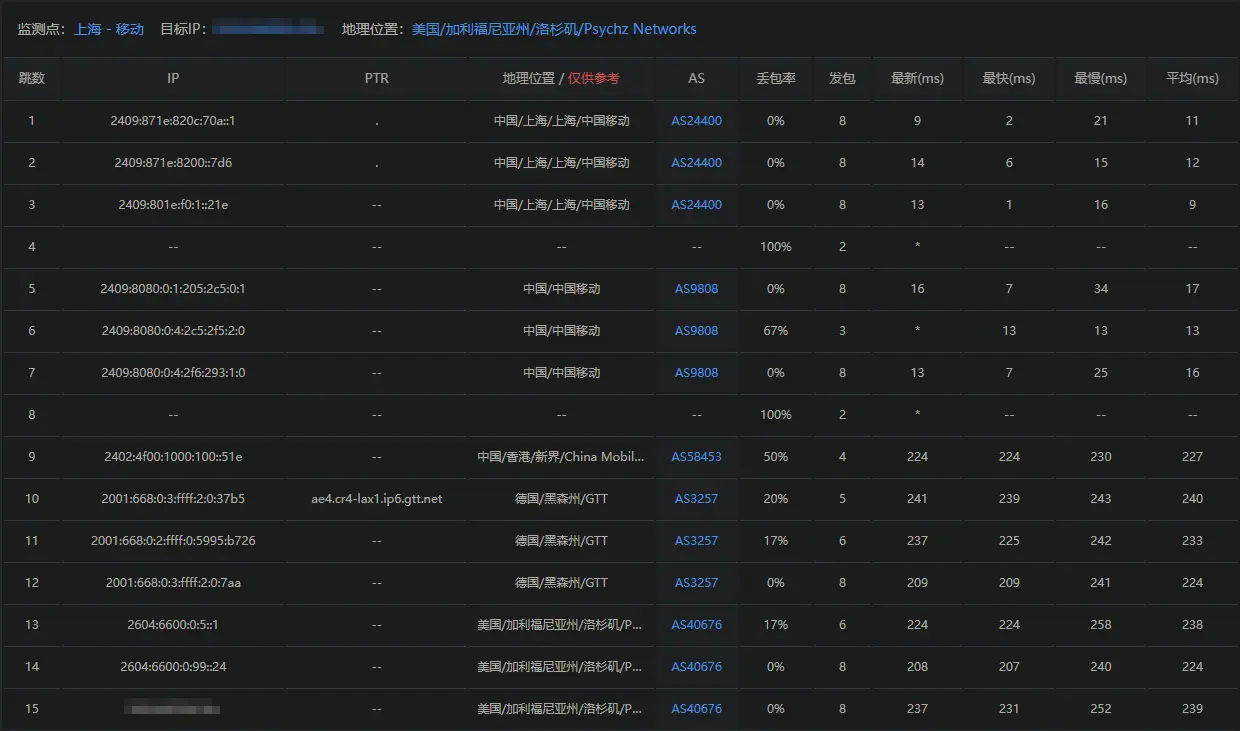Click IP address 2409:871e:820c:70a::1

coord(173,121)
